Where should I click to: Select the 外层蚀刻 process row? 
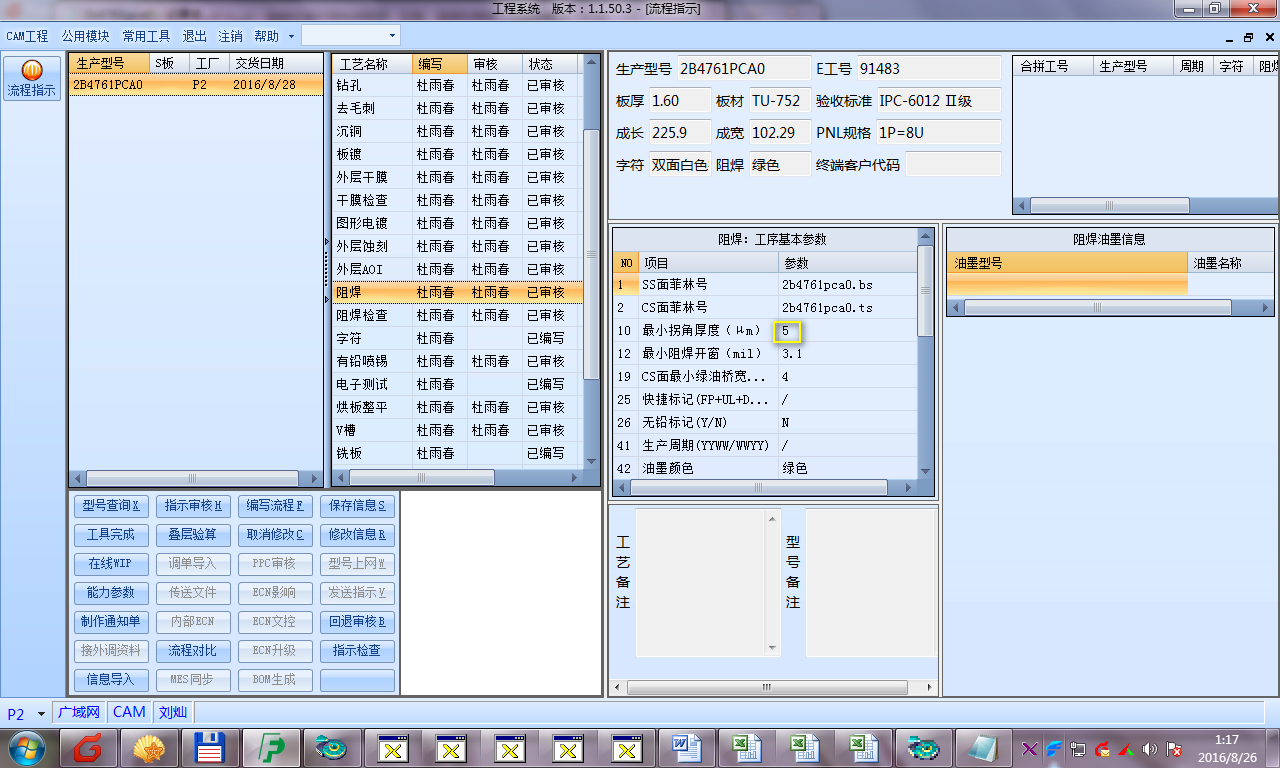coord(457,246)
